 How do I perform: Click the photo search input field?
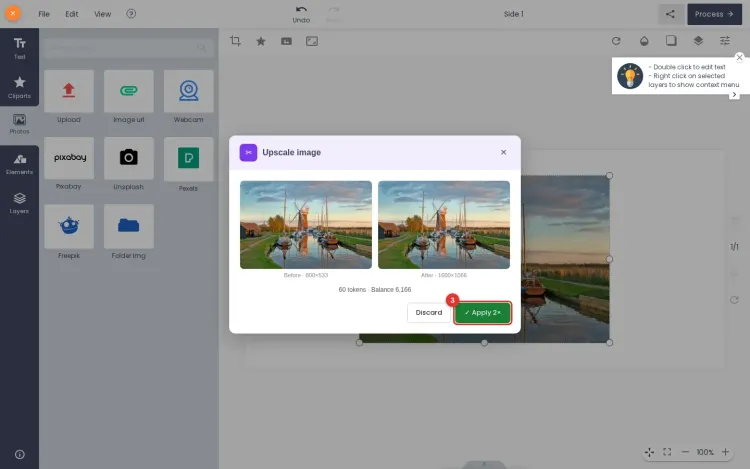click(x=129, y=48)
